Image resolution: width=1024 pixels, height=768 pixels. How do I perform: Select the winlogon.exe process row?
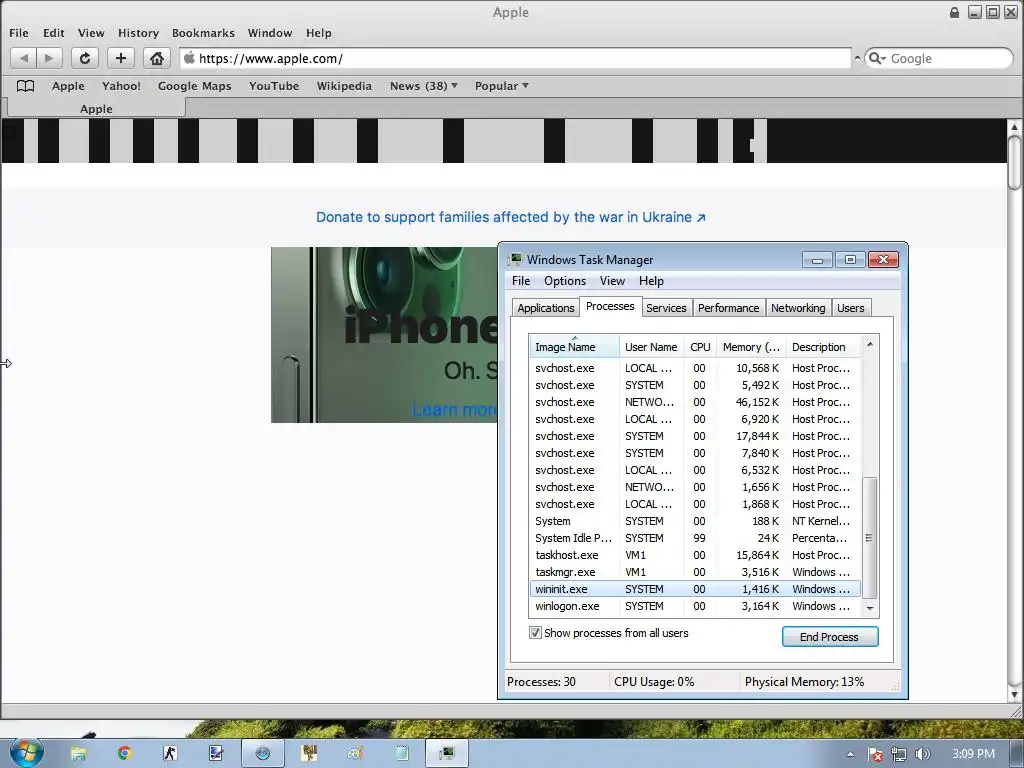coord(695,606)
